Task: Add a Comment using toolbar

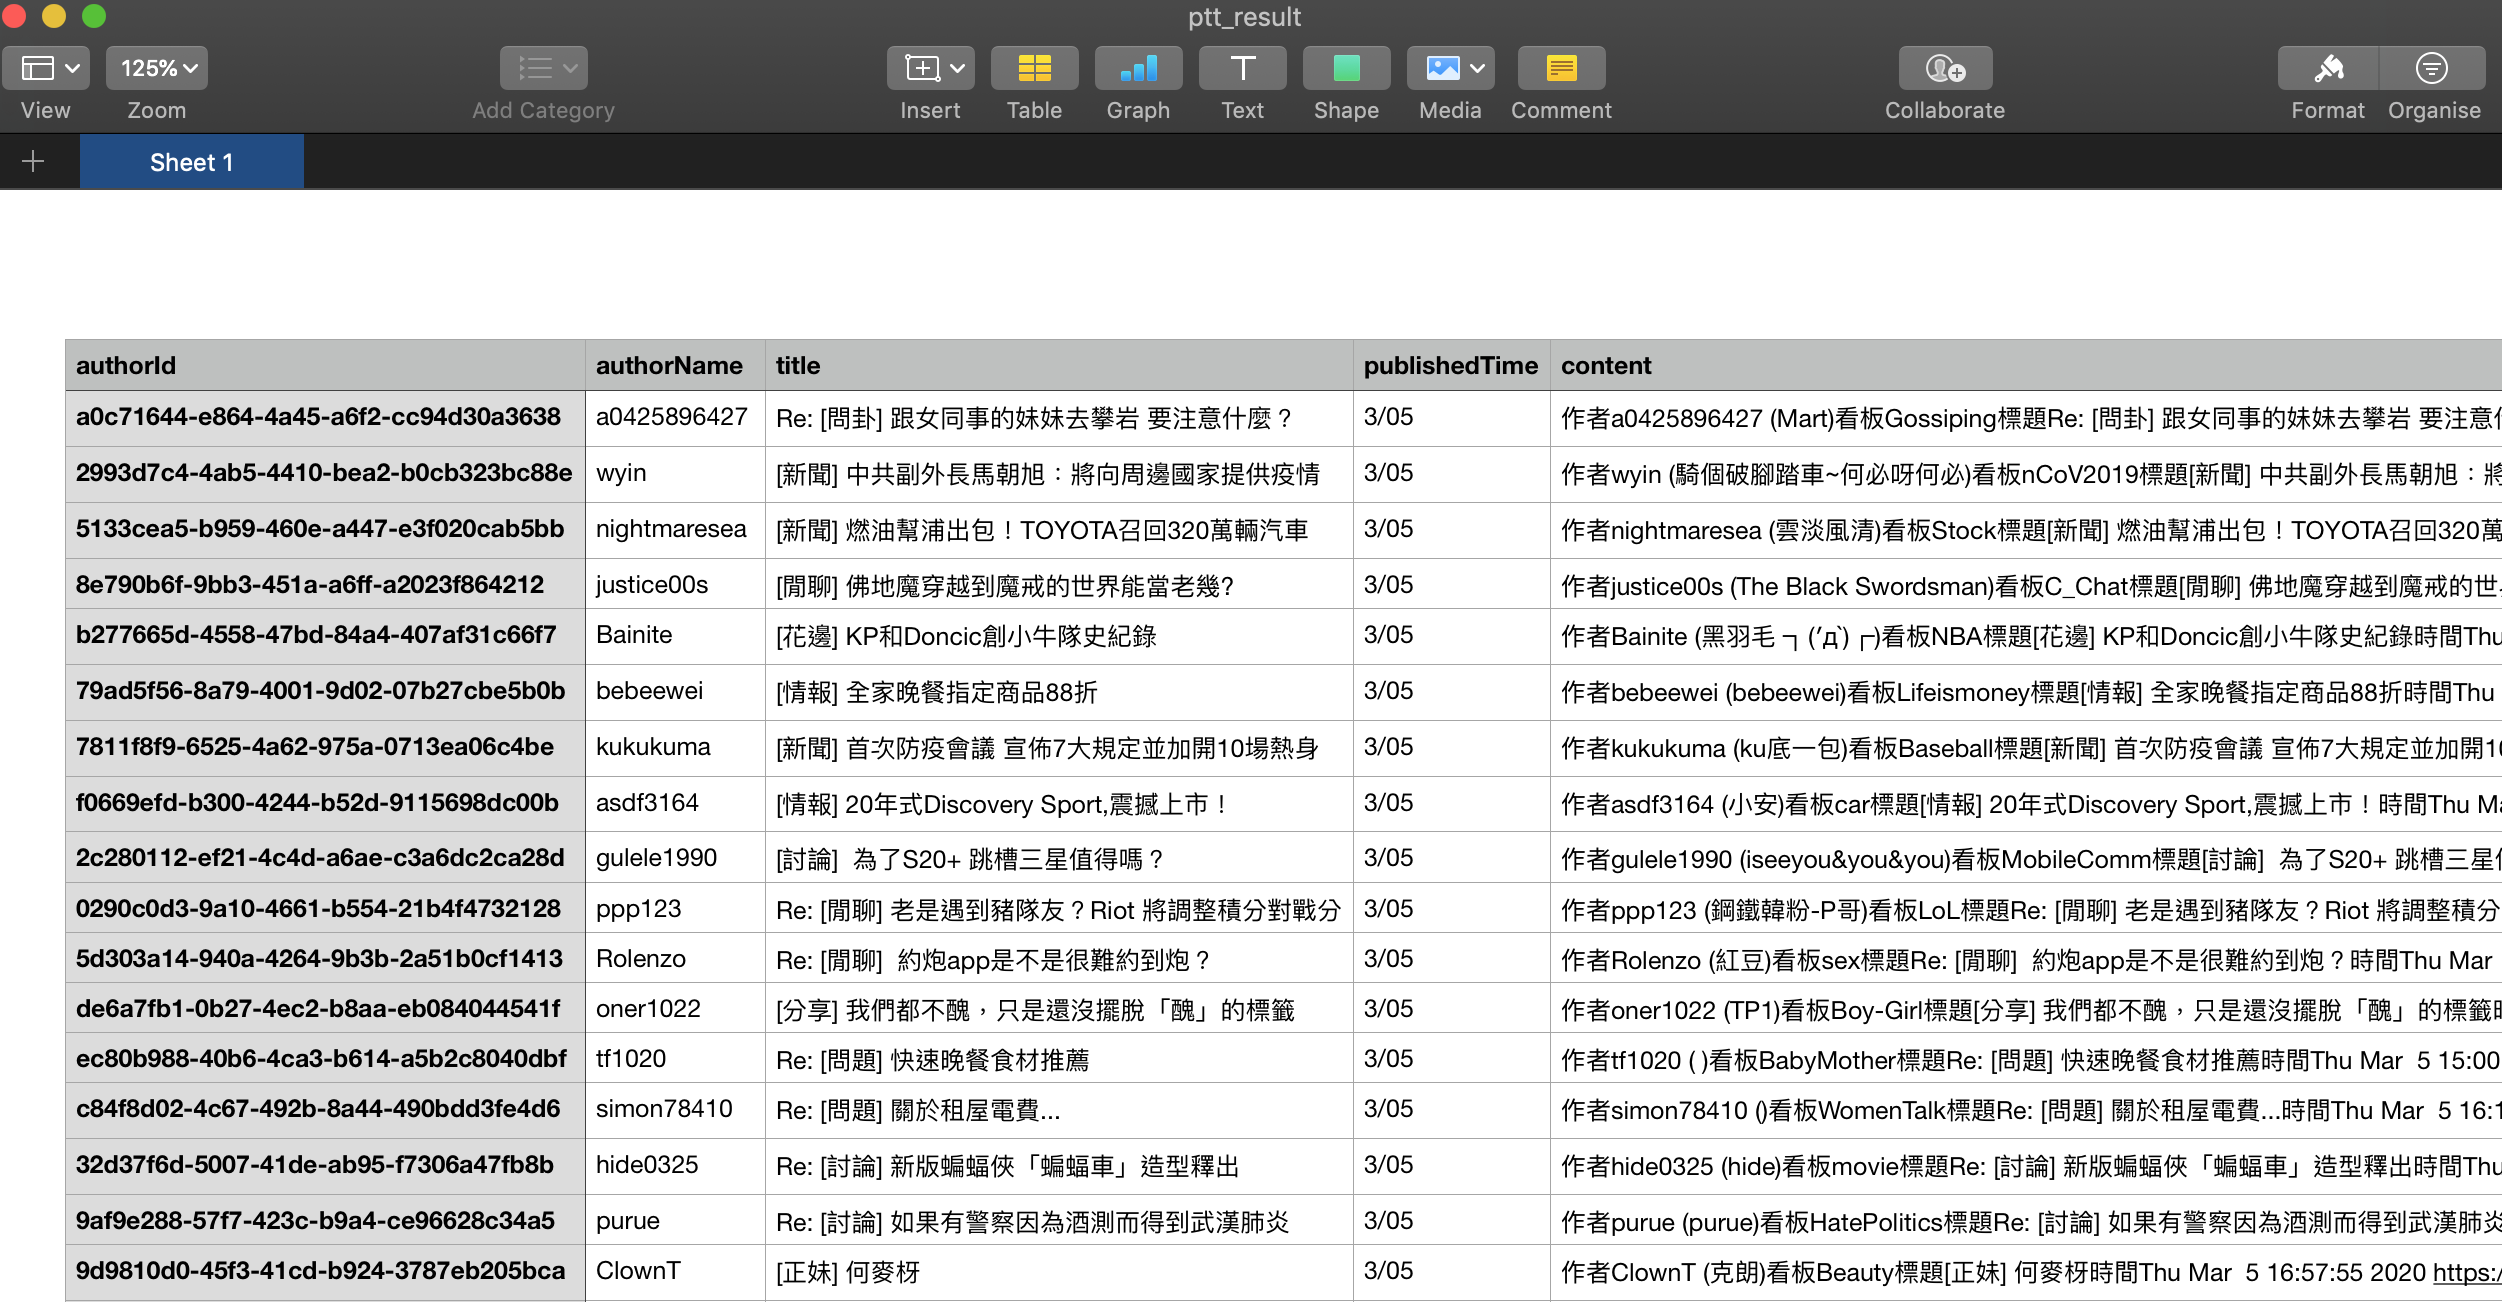Action: click(1561, 68)
